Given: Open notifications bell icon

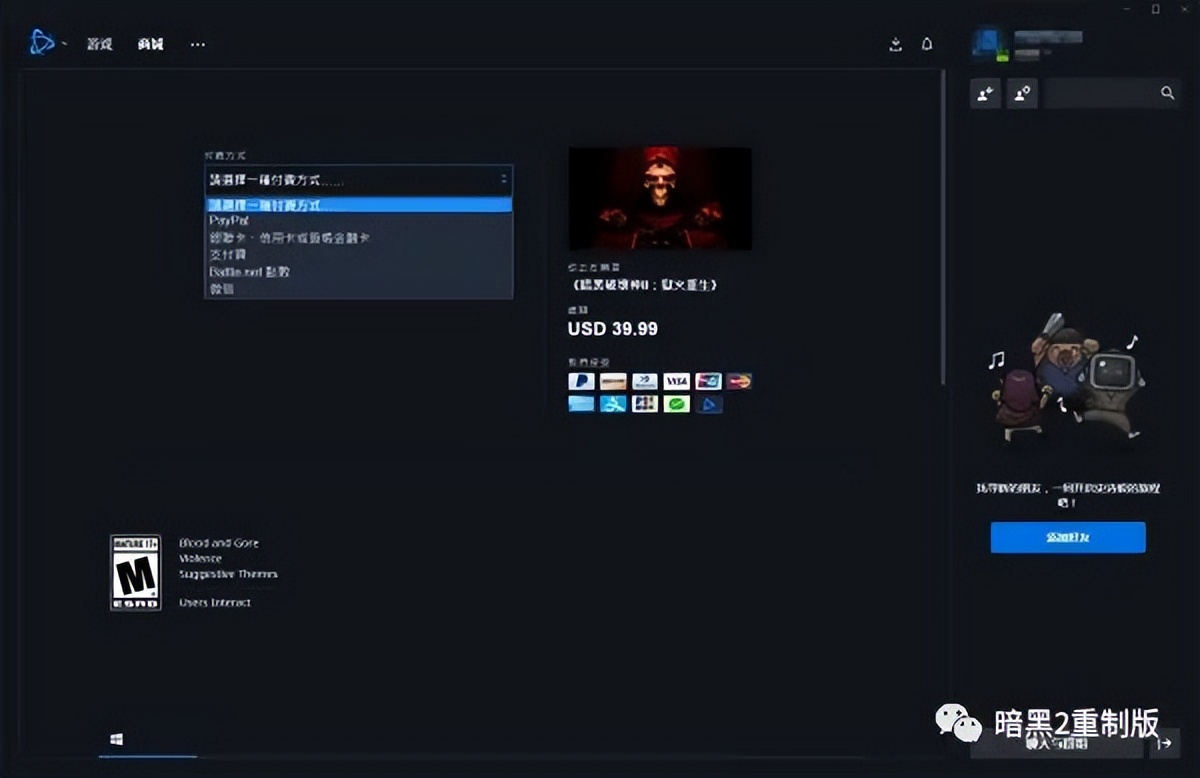Looking at the screenshot, I should pos(927,44).
